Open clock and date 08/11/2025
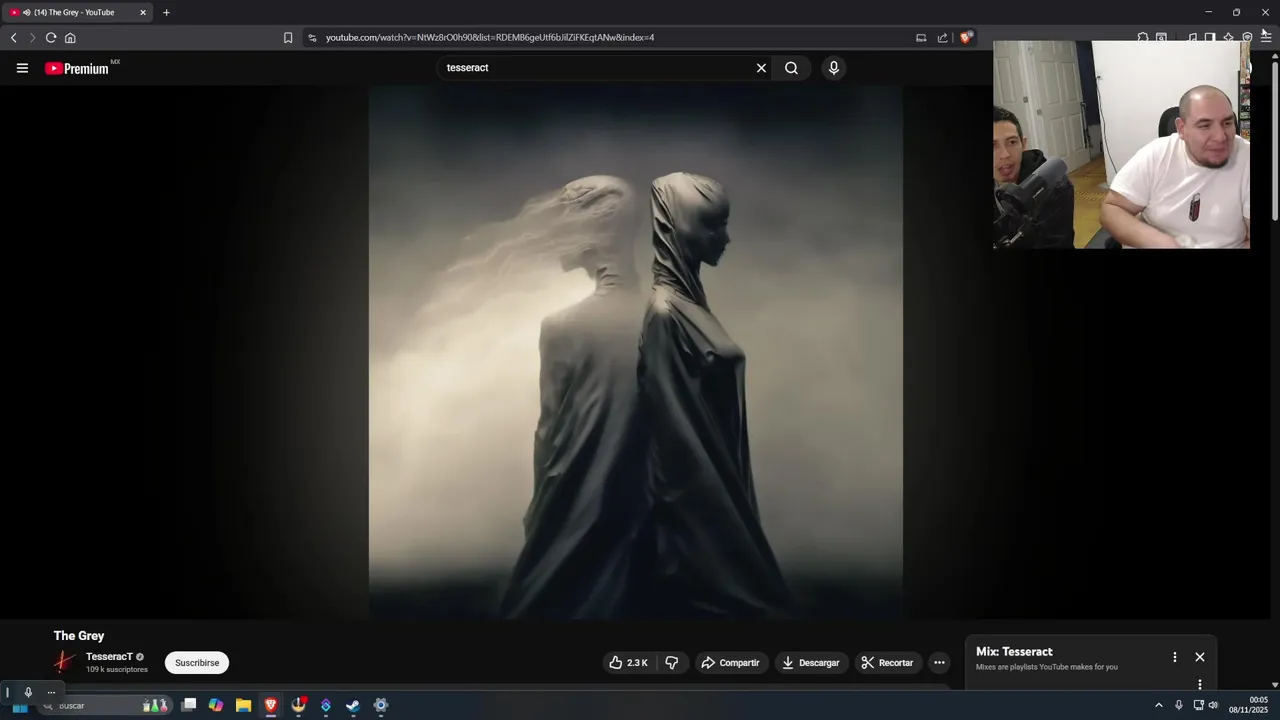This screenshot has height=720, width=1280. click(1249, 705)
